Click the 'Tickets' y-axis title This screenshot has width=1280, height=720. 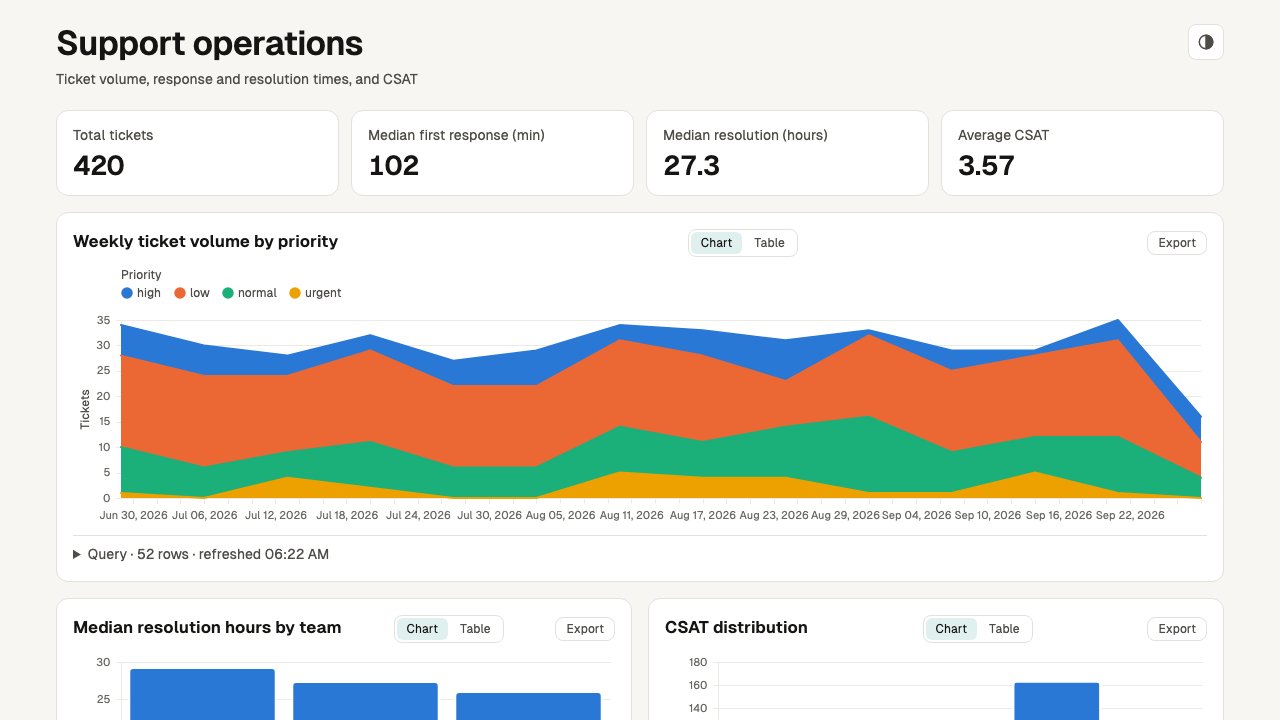[x=86, y=409]
